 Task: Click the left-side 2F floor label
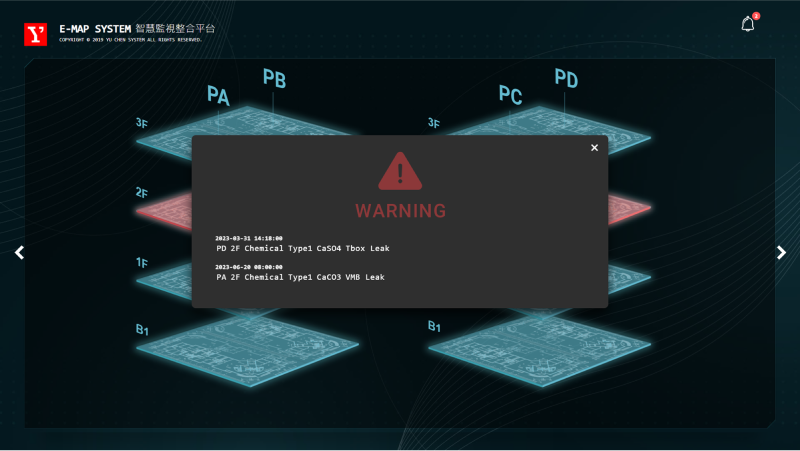point(142,192)
